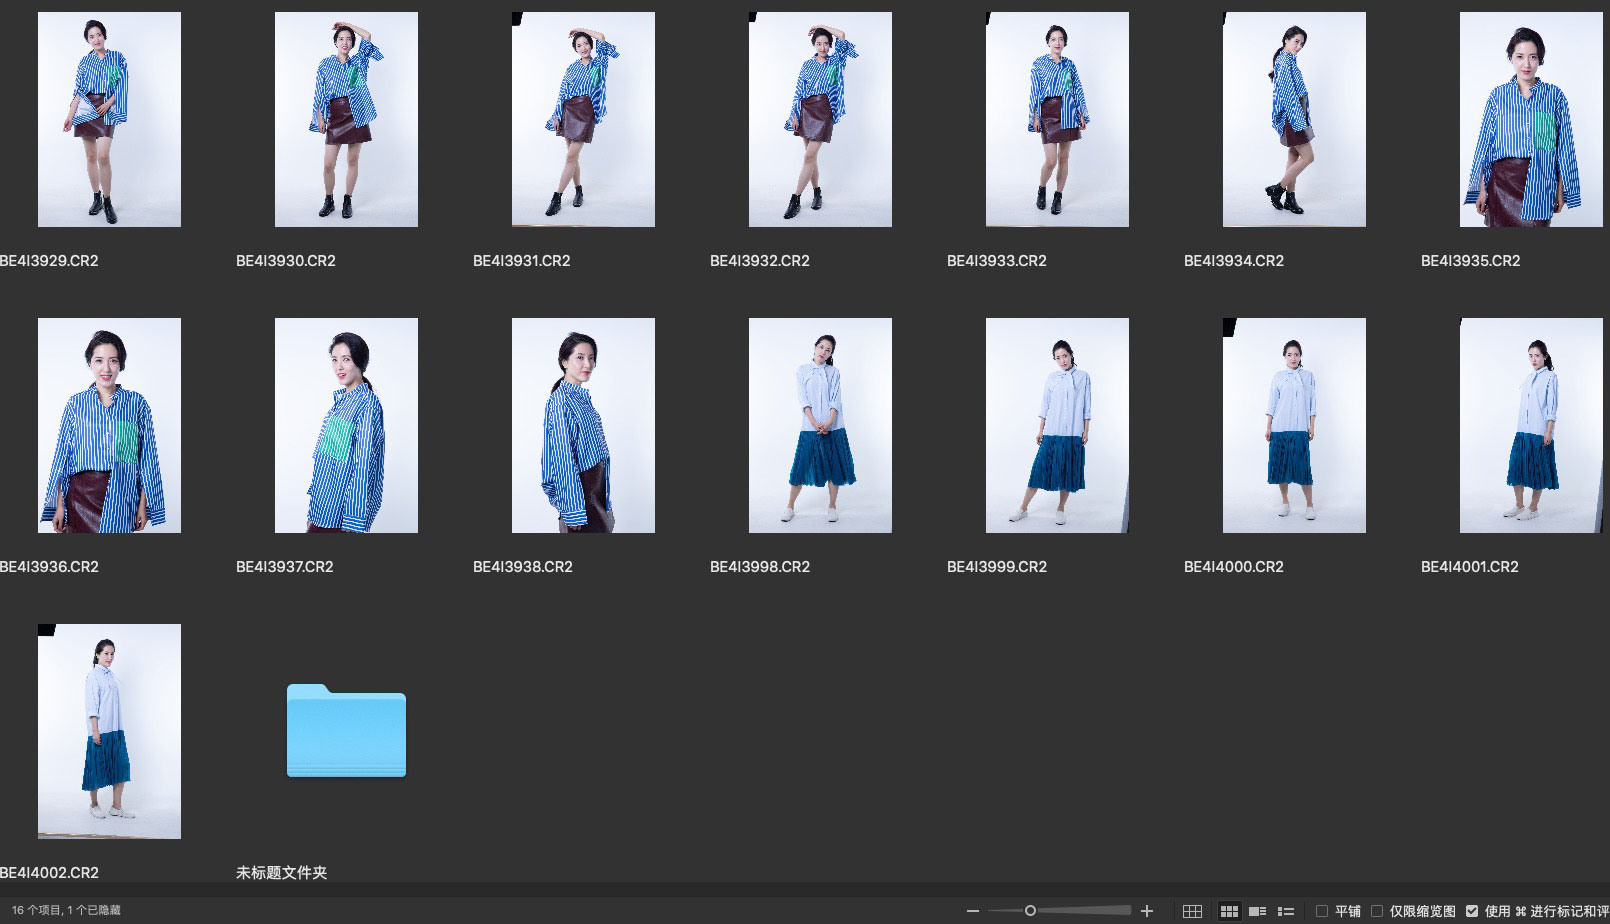Click the 未标题文件夹 folder name label

pyautogui.click(x=281, y=873)
